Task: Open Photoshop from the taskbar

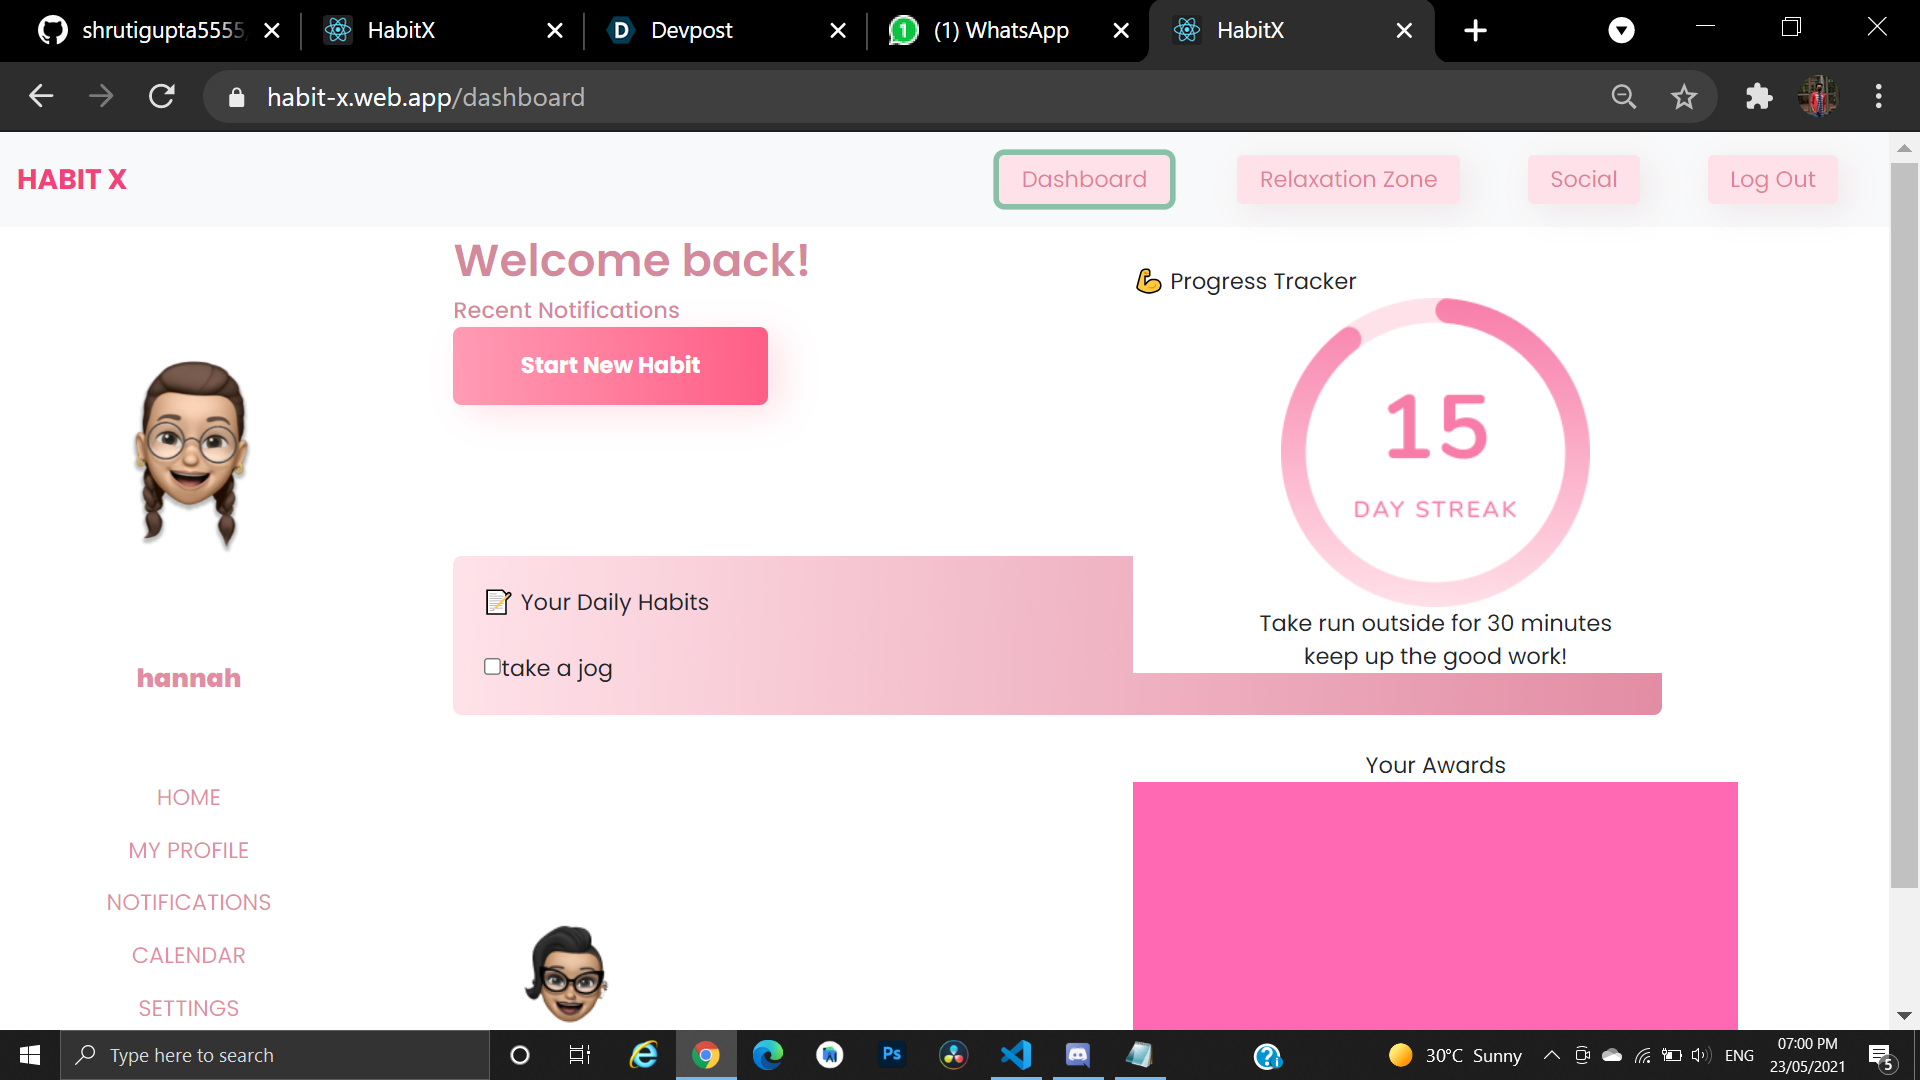Action: tap(892, 1055)
